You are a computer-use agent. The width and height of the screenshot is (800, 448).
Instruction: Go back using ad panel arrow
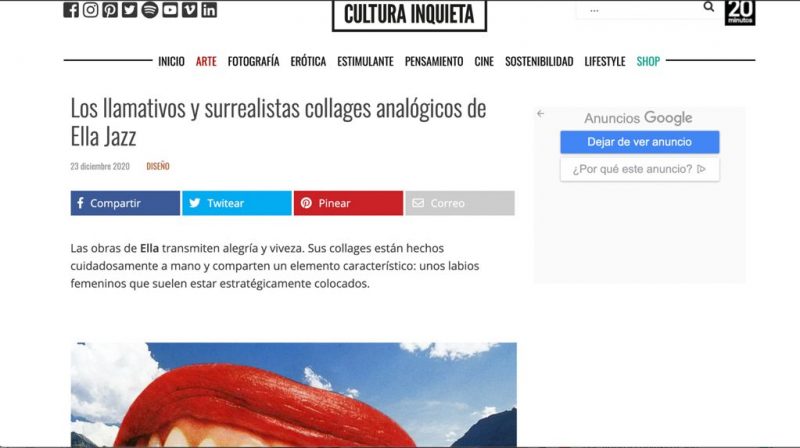pos(540,113)
